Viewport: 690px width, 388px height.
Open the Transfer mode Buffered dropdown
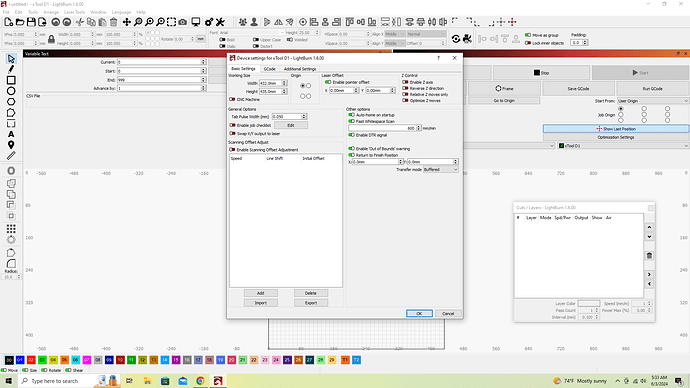pos(440,169)
